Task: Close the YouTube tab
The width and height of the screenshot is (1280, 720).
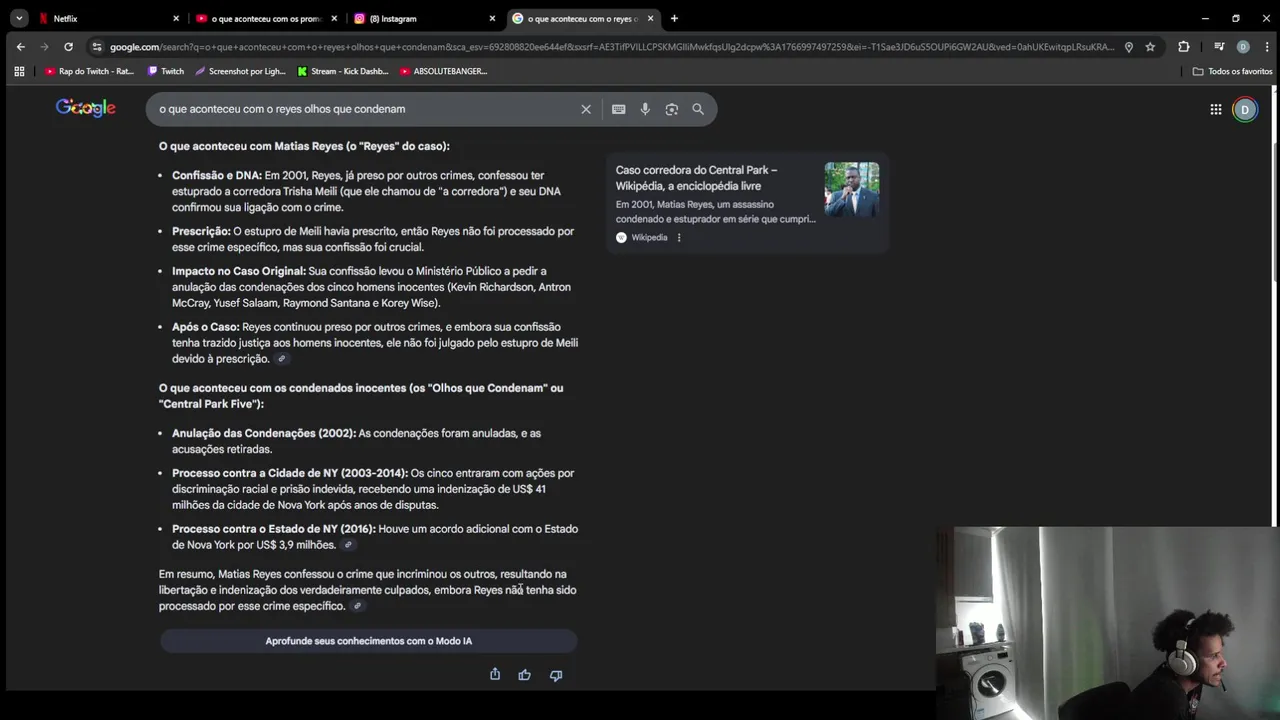Action: [x=334, y=18]
